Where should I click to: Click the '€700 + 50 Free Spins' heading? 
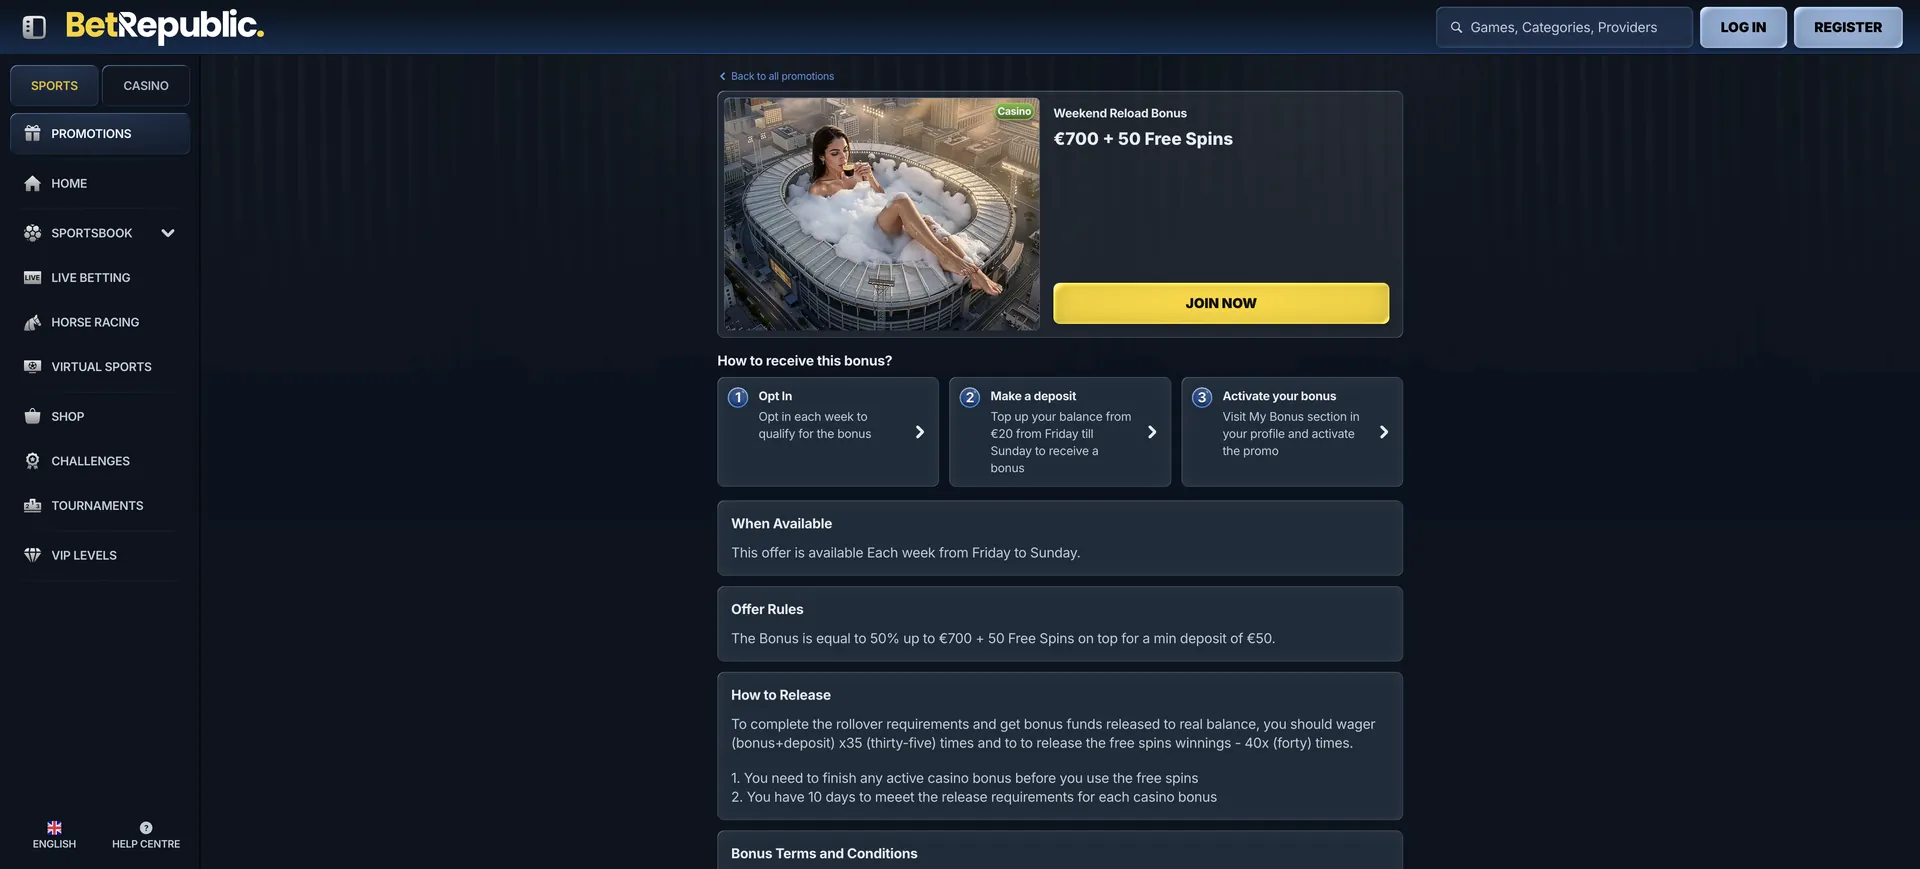coord(1143,139)
